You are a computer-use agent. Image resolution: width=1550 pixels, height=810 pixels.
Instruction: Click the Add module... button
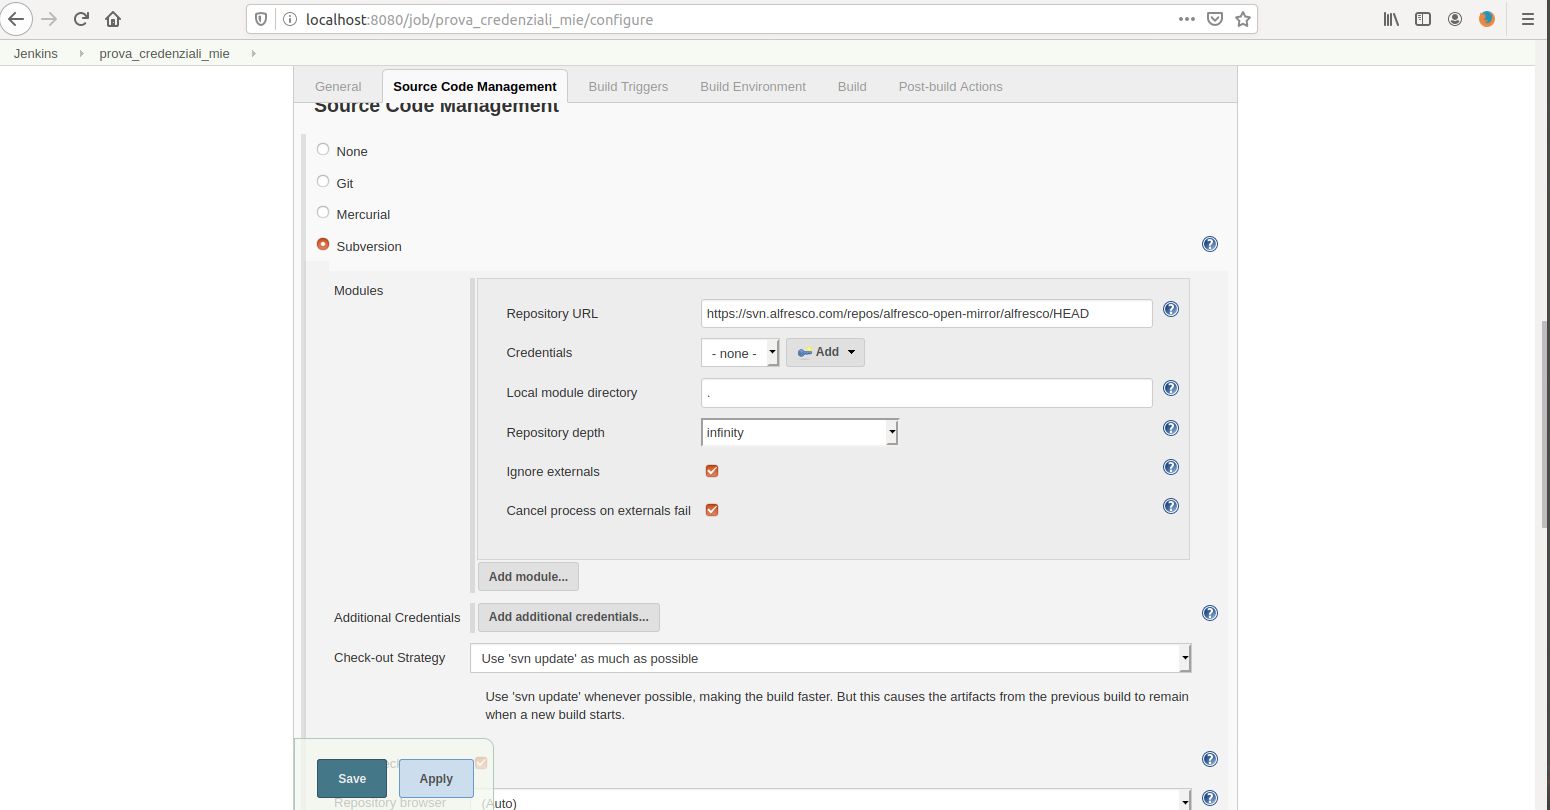528,577
